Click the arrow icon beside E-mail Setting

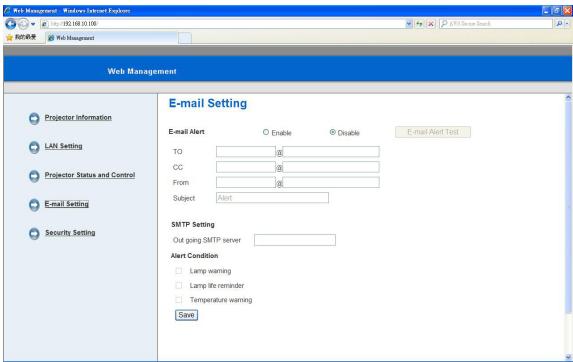[x=34, y=205]
